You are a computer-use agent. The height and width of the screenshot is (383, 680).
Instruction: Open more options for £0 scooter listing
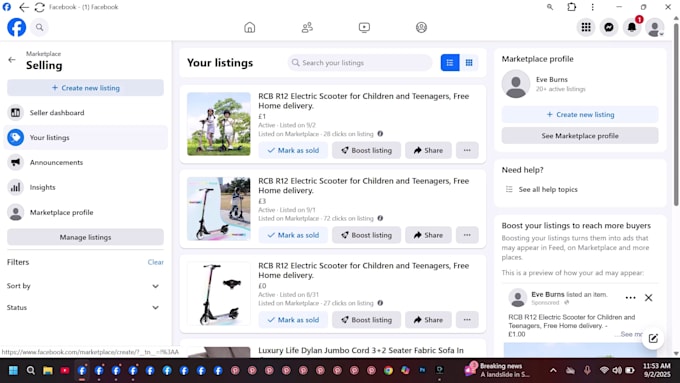(467, 320)
